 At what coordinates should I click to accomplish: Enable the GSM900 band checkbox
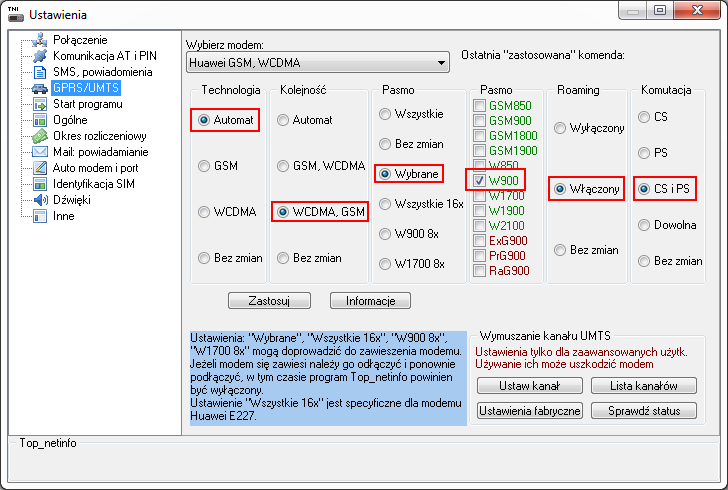tap(480, 120)
